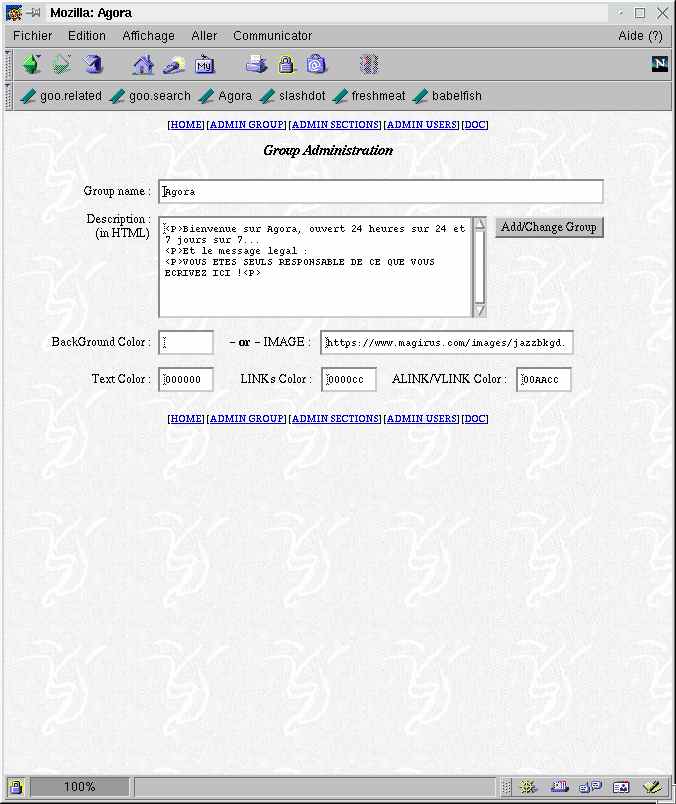
Task: Click the Group name text field
Action: pyautogui.click(x=380, y=192)
